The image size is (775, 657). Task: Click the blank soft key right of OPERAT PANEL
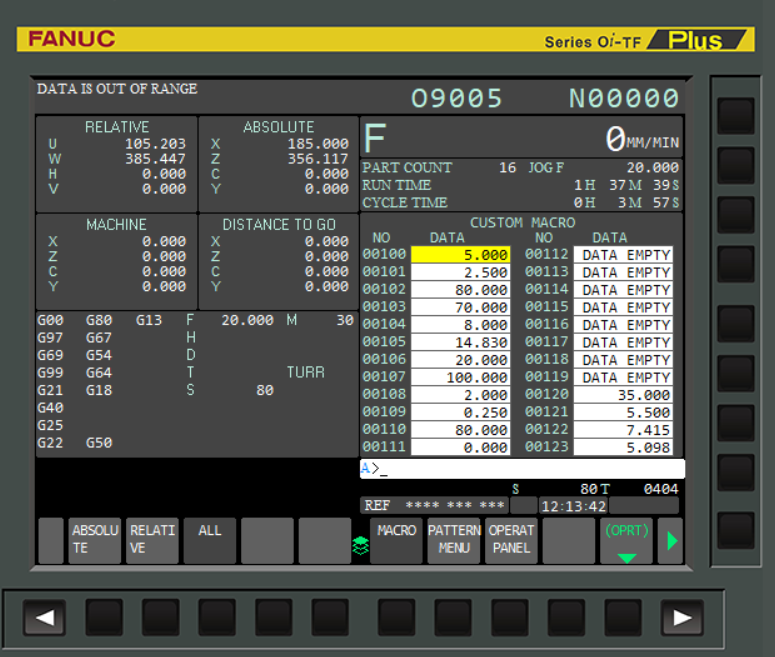(568, 540)
